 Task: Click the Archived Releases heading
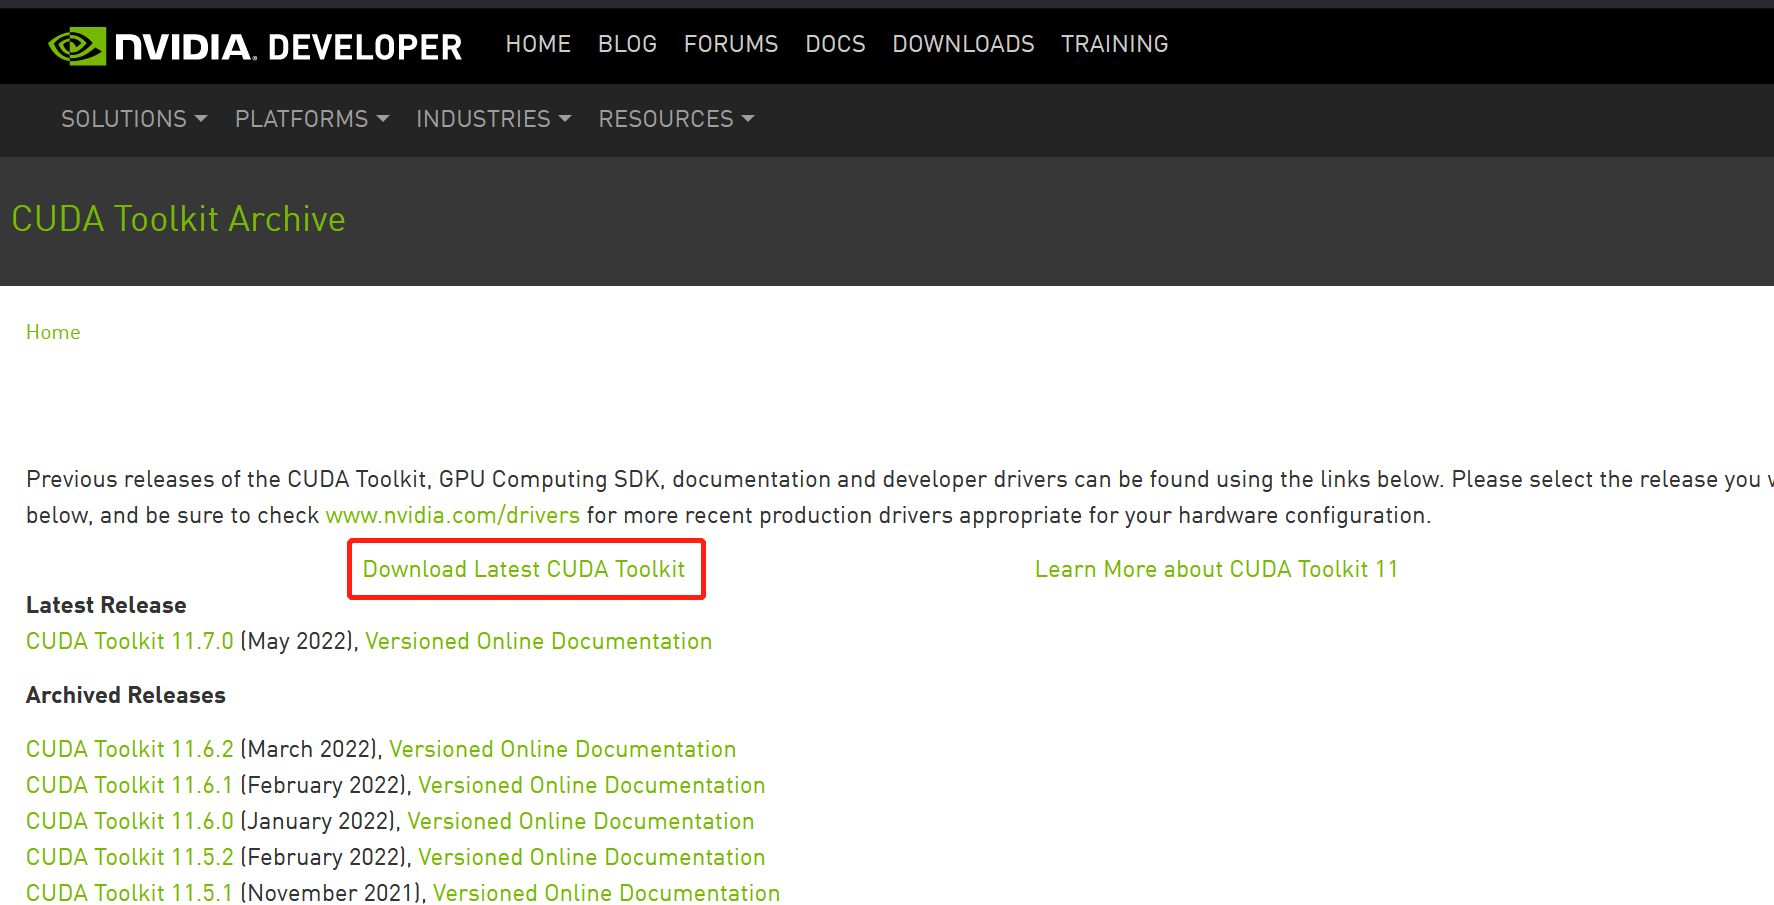(x=126, y=695)
